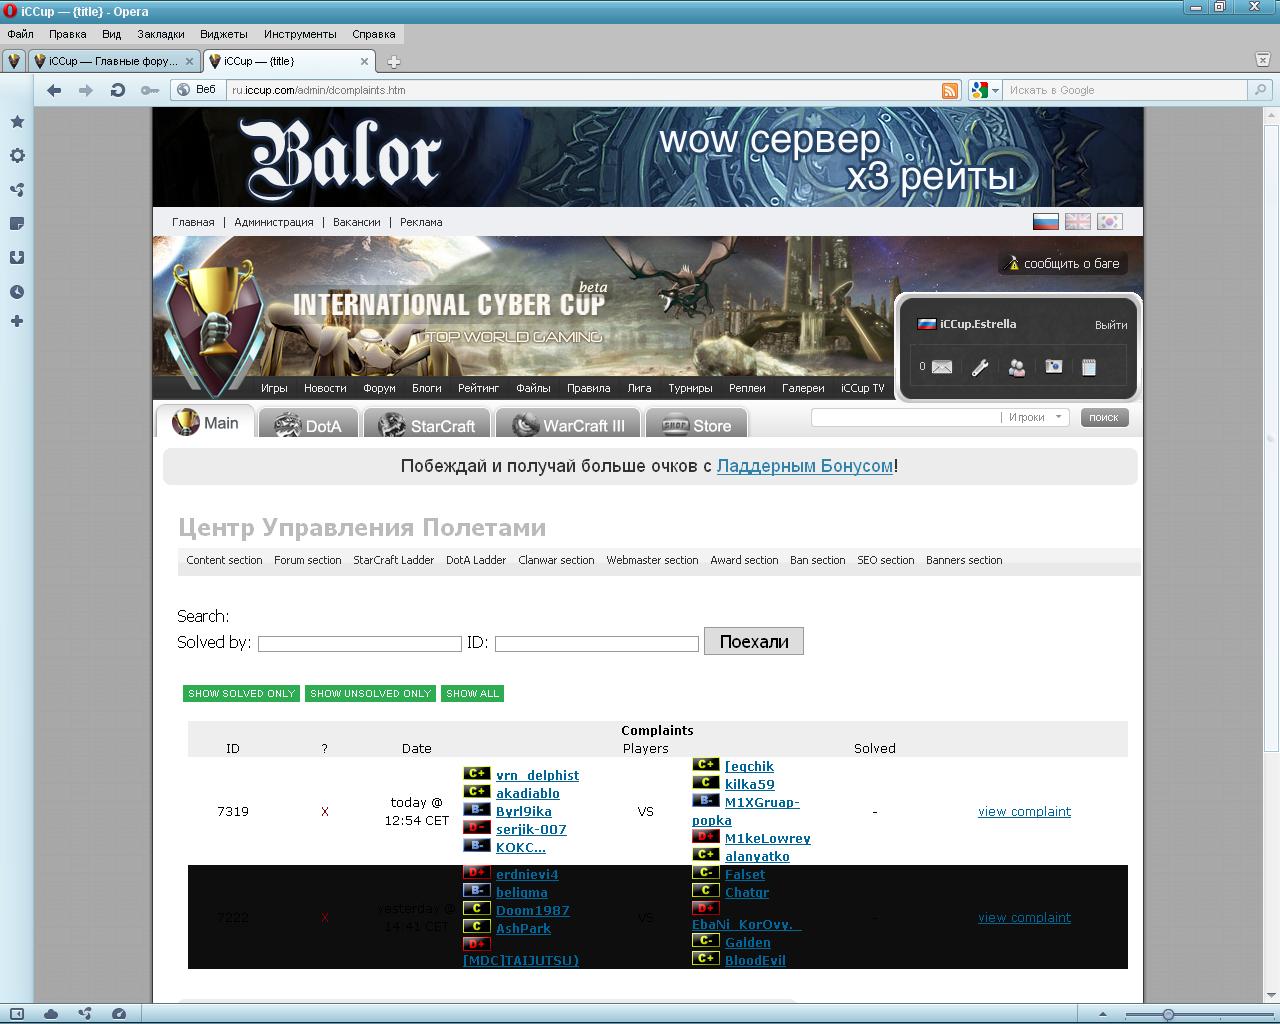The image size is (1280, 1024).
Task: Switch site language to Korean flag
Action: click(1110, 222)
